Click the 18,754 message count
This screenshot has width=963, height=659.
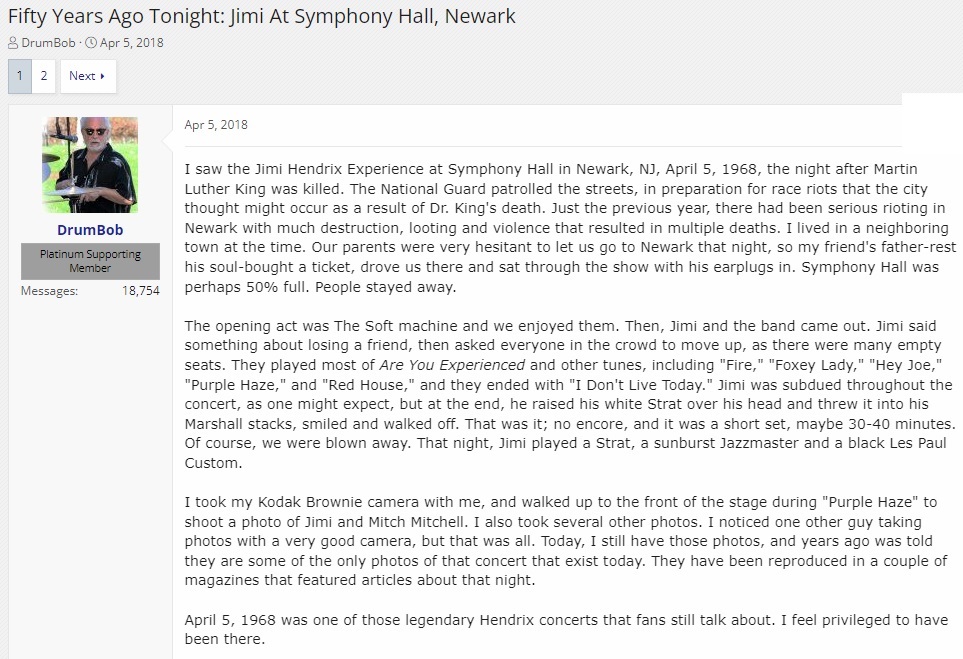pos(141,291)
